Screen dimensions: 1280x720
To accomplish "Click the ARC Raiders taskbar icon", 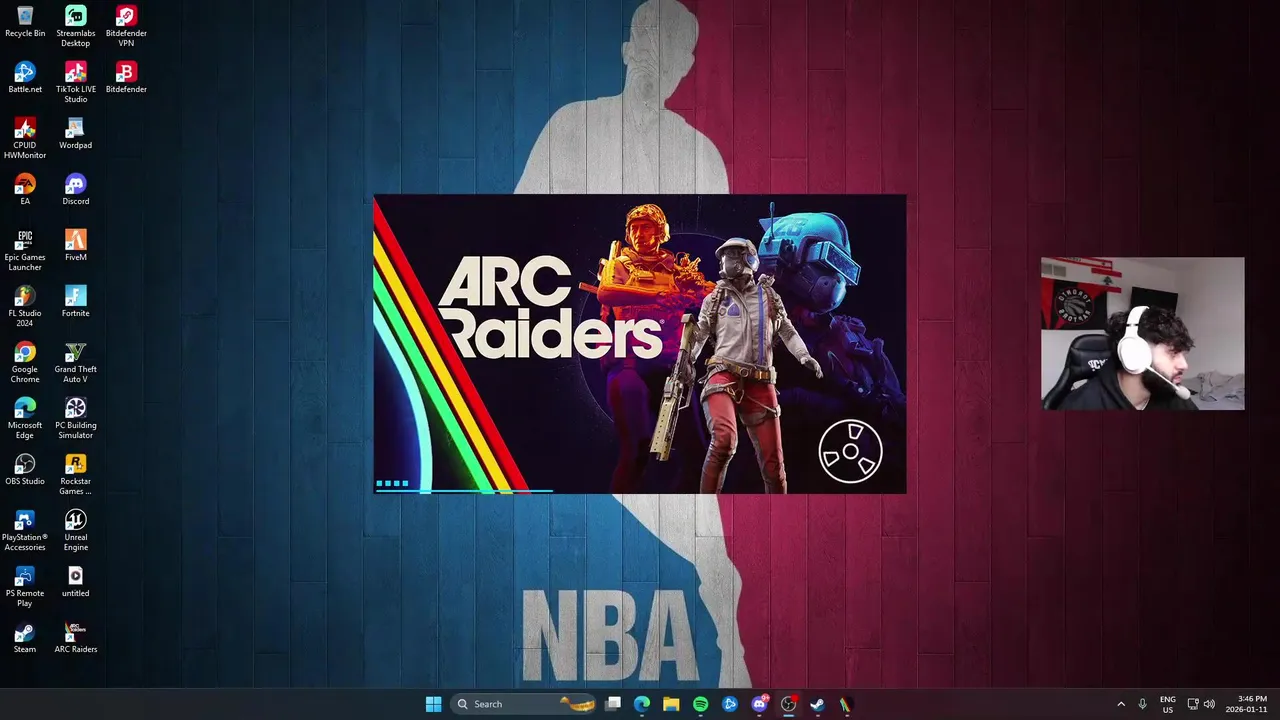I will coord(846,704).
